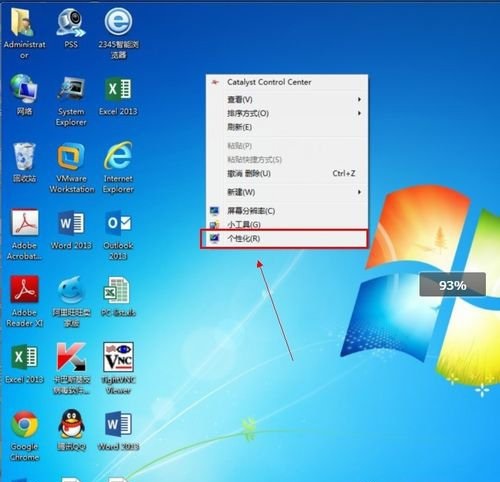Open Catalyst Control Center from context menu
The width and height of the screenshot is (500, 482).
coord(287,82)
